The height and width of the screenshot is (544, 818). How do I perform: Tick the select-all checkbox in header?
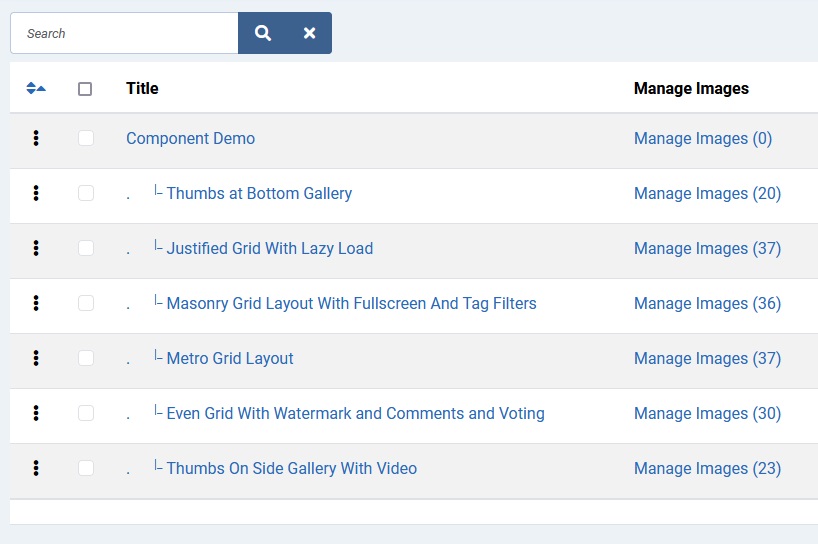85,89
